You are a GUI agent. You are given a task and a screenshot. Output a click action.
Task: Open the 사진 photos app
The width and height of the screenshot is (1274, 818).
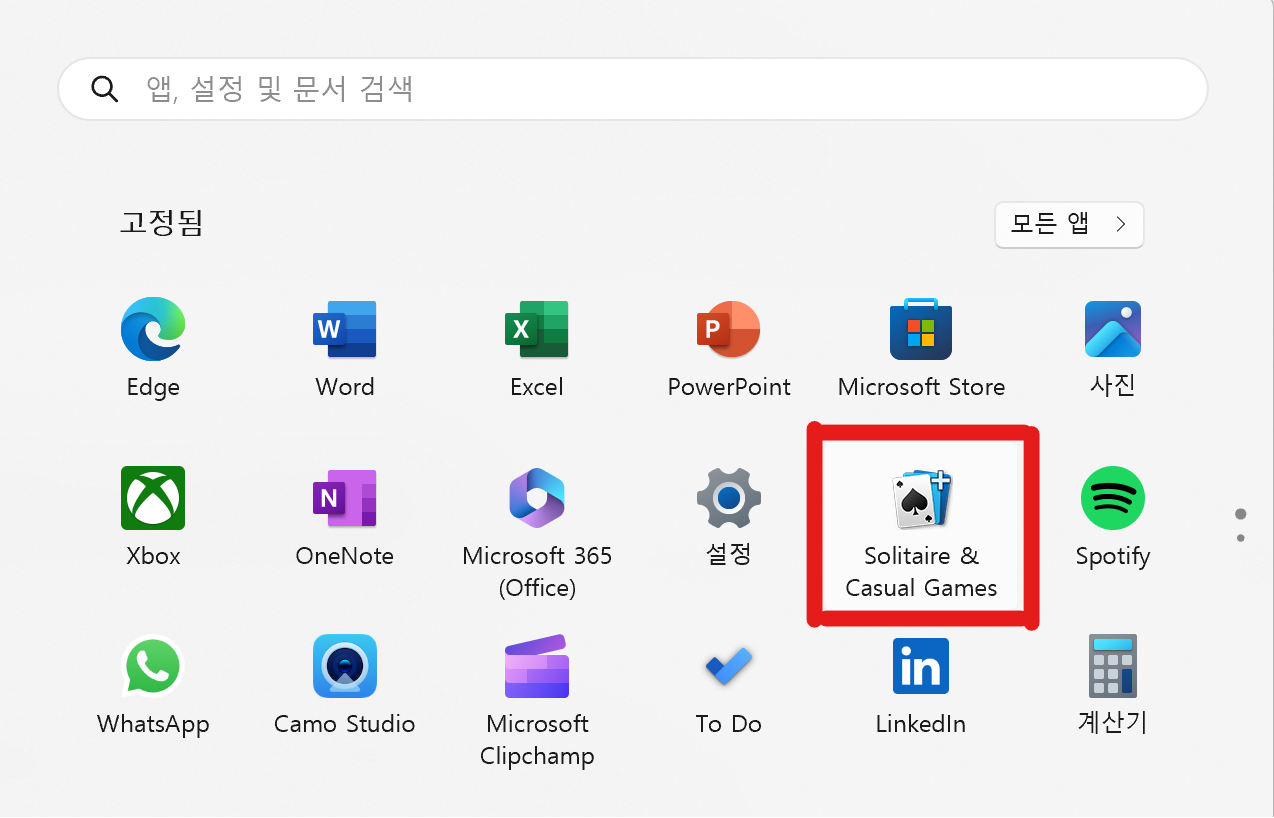[x=1113, y=349]
